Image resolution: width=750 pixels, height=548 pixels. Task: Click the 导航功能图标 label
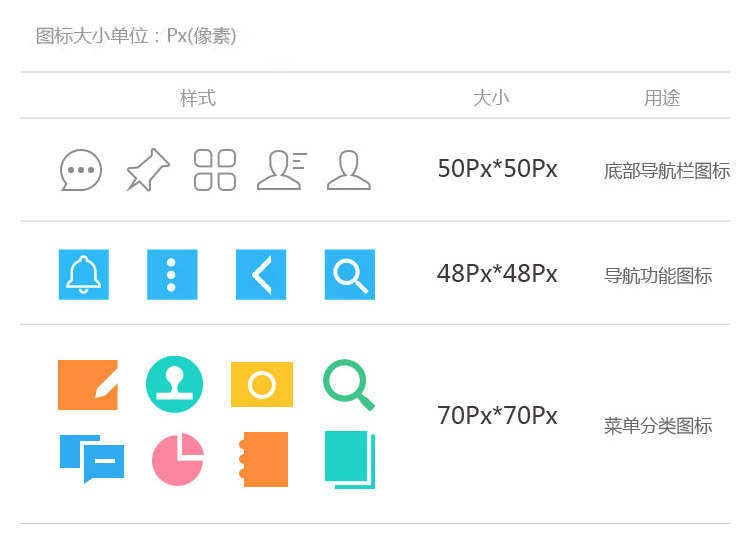click(658, 276)
